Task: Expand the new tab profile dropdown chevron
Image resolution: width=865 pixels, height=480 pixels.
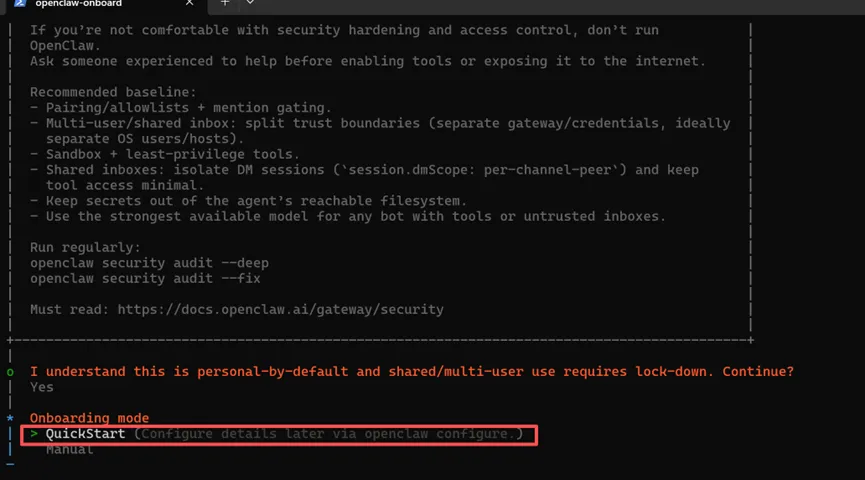Action: tap(250, 3)
